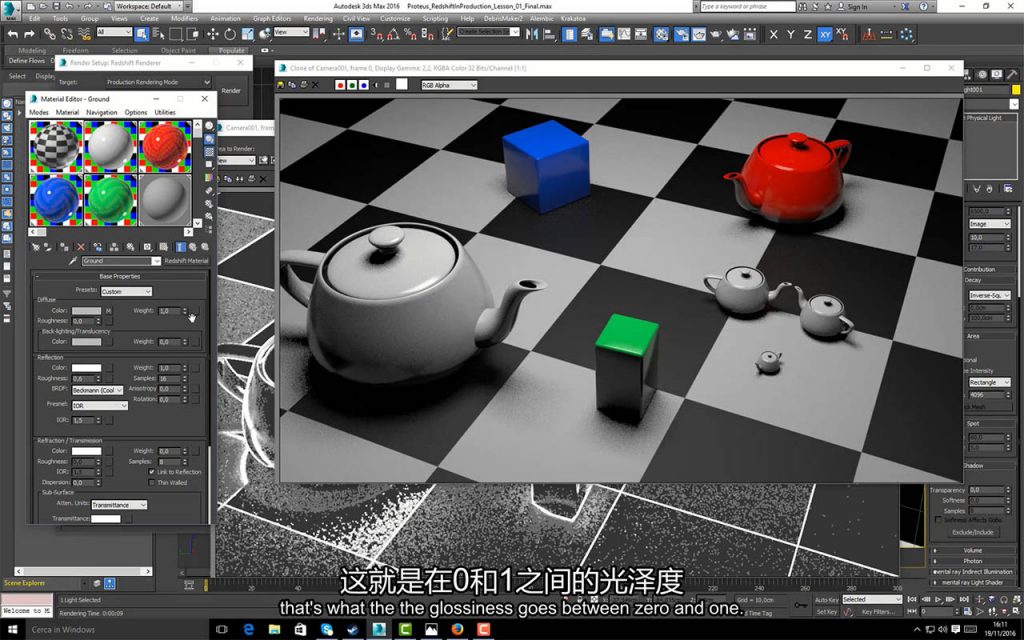The height and width of the screenshot is (640, 1024).
Task: Click the Redshift Material type button
Action: [x=186, y=261]
